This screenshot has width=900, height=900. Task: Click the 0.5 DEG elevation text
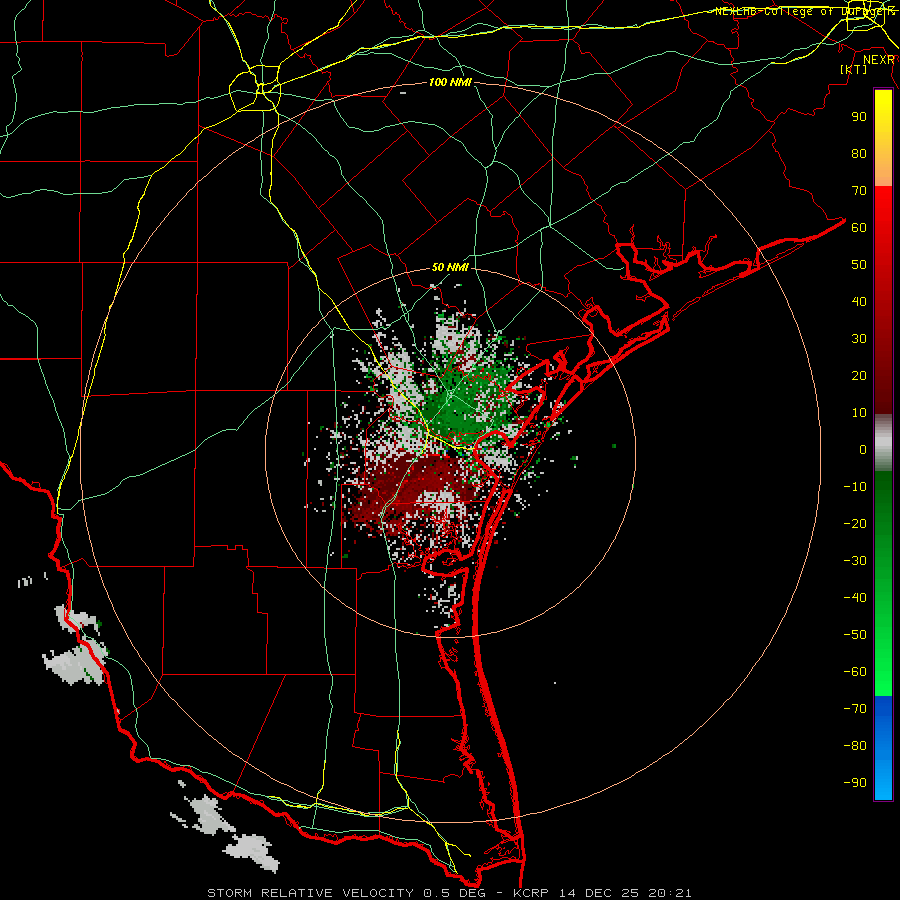455,893
